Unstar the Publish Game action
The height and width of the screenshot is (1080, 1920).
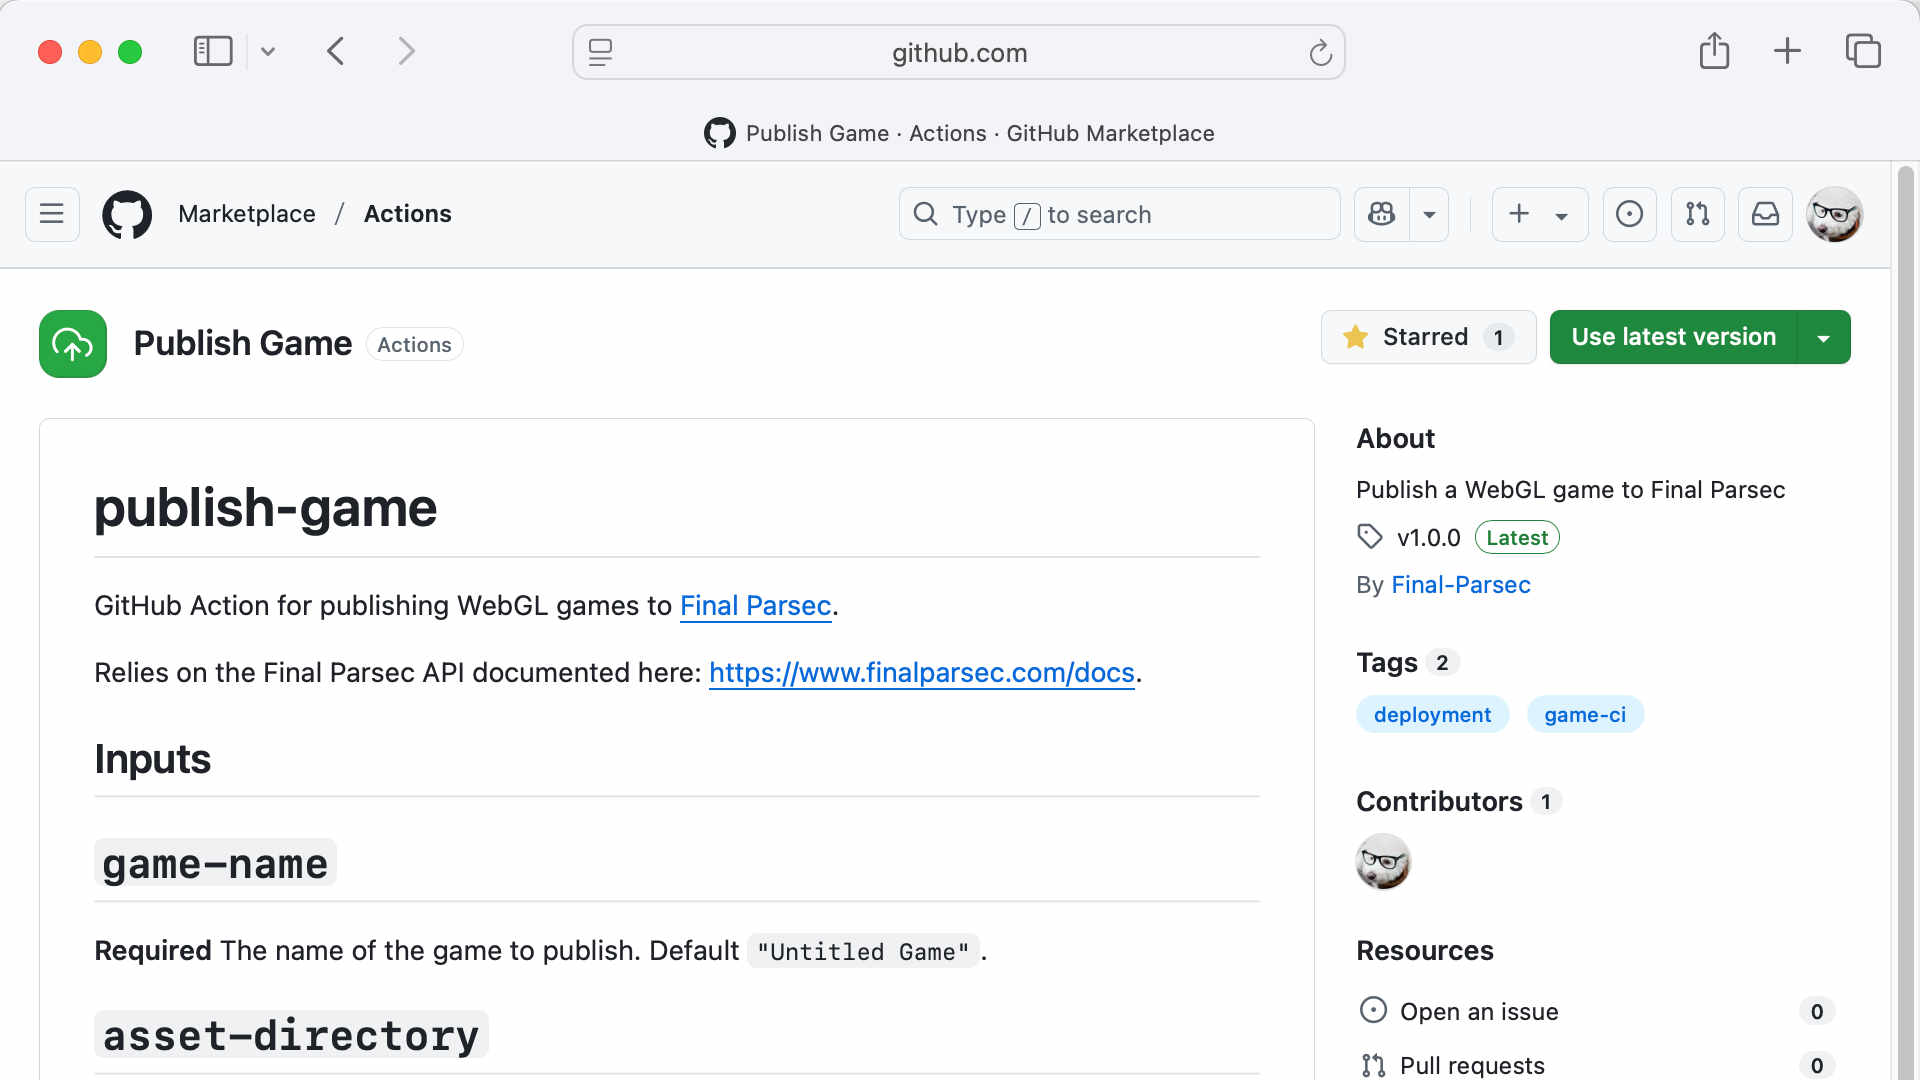click(1428, 337)
